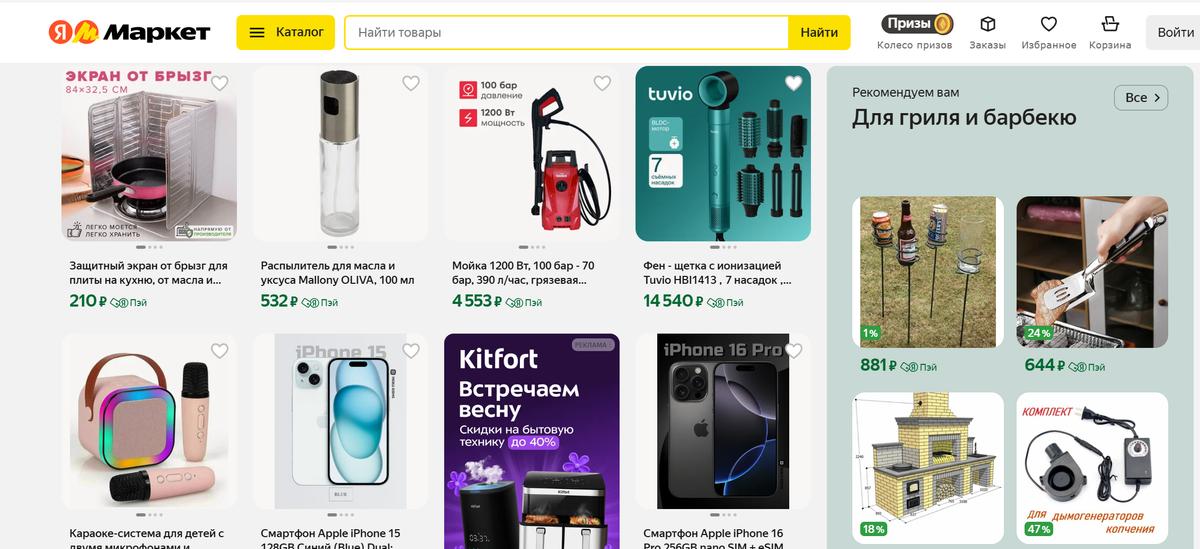The height and width of the screenshot is (549, 1200).
Task: Open the Призы prize wheel badge
Action: click(917, 24)
